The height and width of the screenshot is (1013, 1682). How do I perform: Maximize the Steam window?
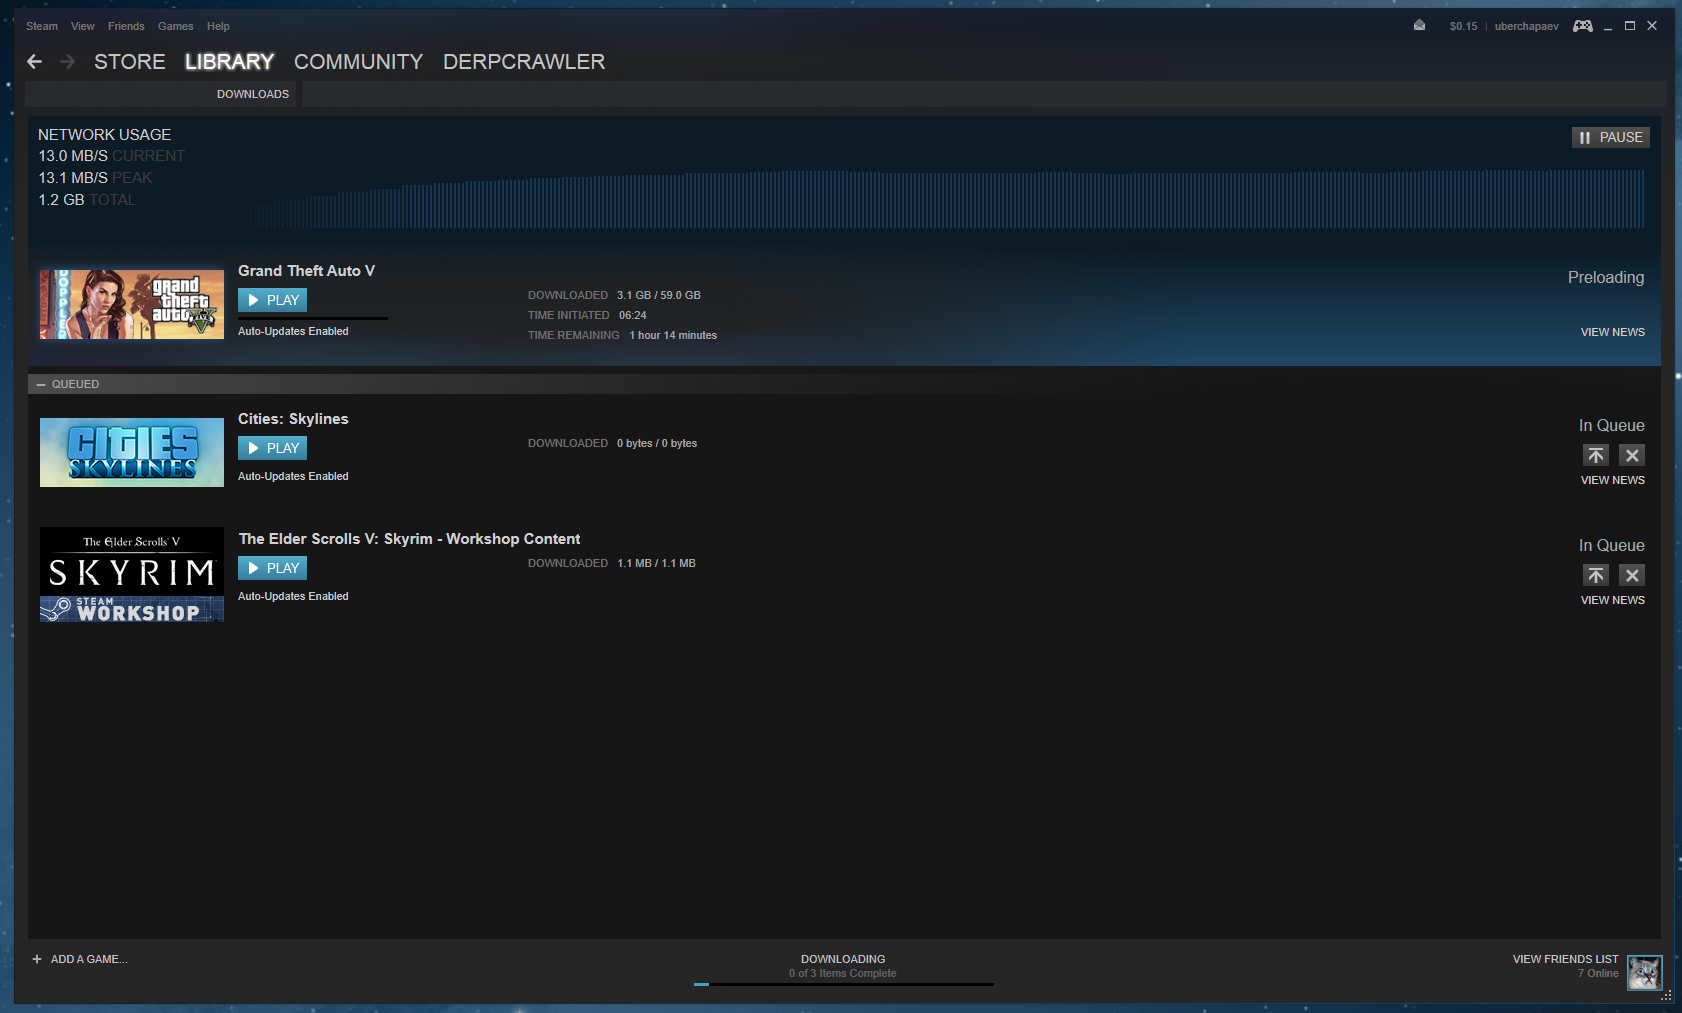point(1630,26)
